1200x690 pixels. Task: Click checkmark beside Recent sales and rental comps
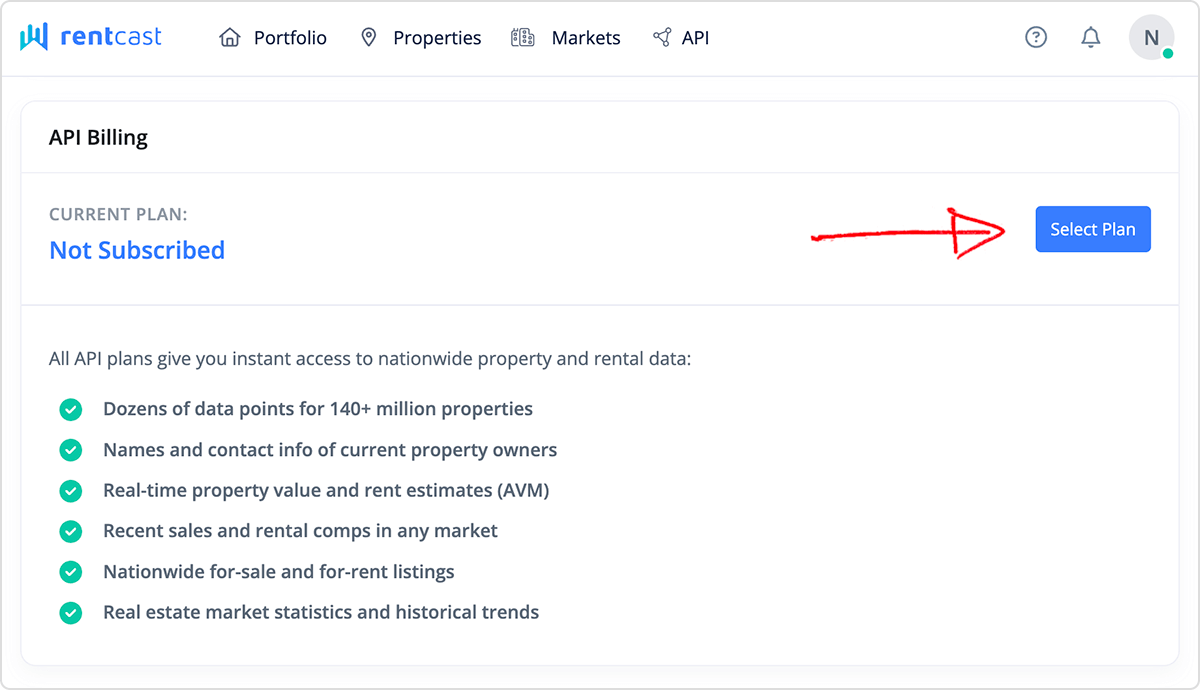(70, 531)
